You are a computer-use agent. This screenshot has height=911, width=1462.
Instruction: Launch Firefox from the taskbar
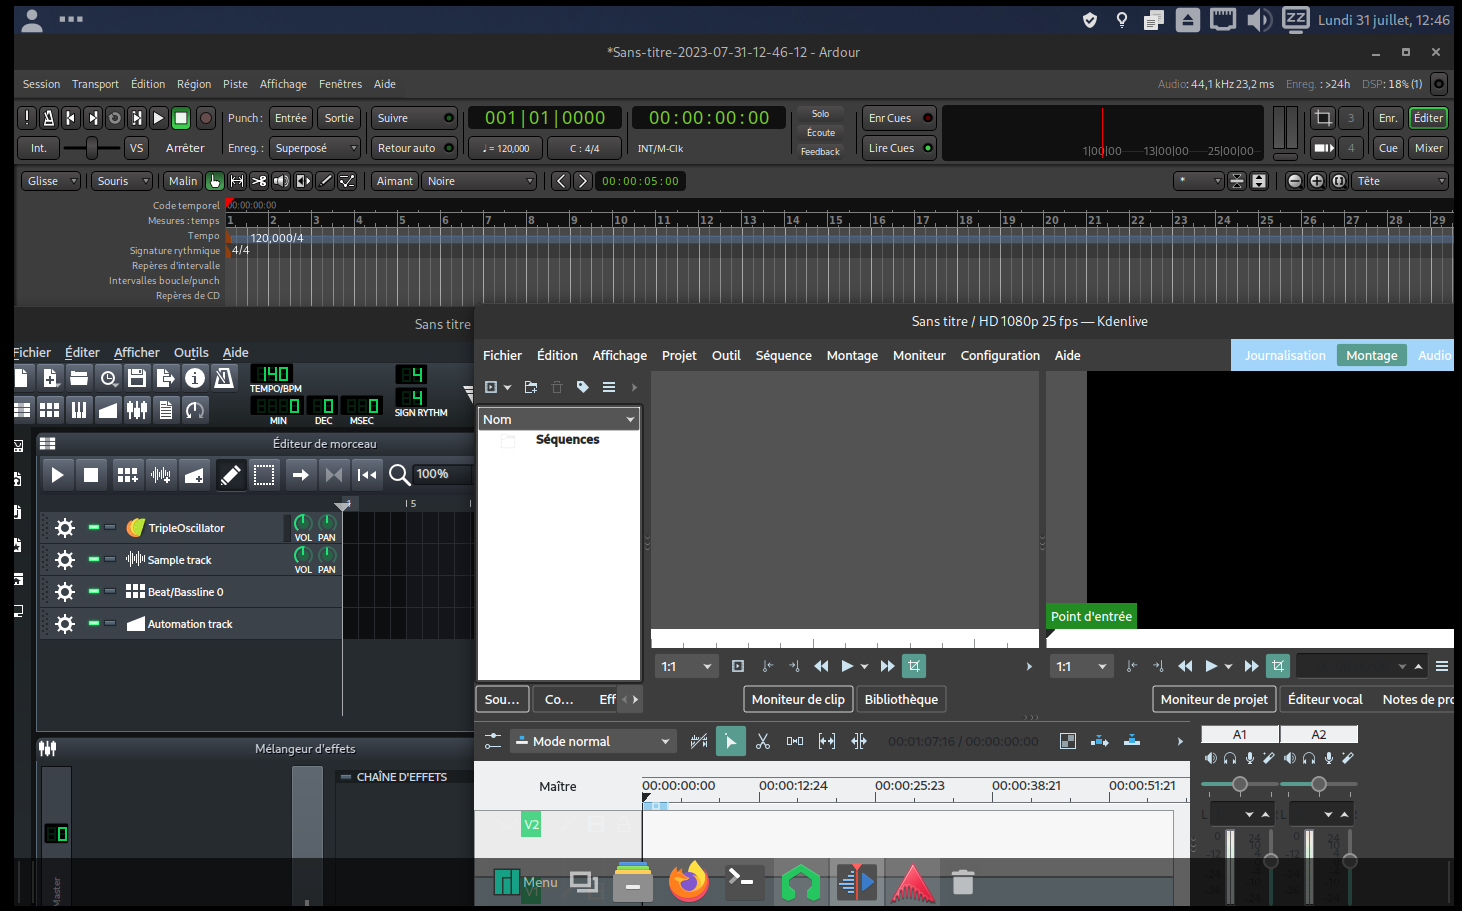coord(688,882)
